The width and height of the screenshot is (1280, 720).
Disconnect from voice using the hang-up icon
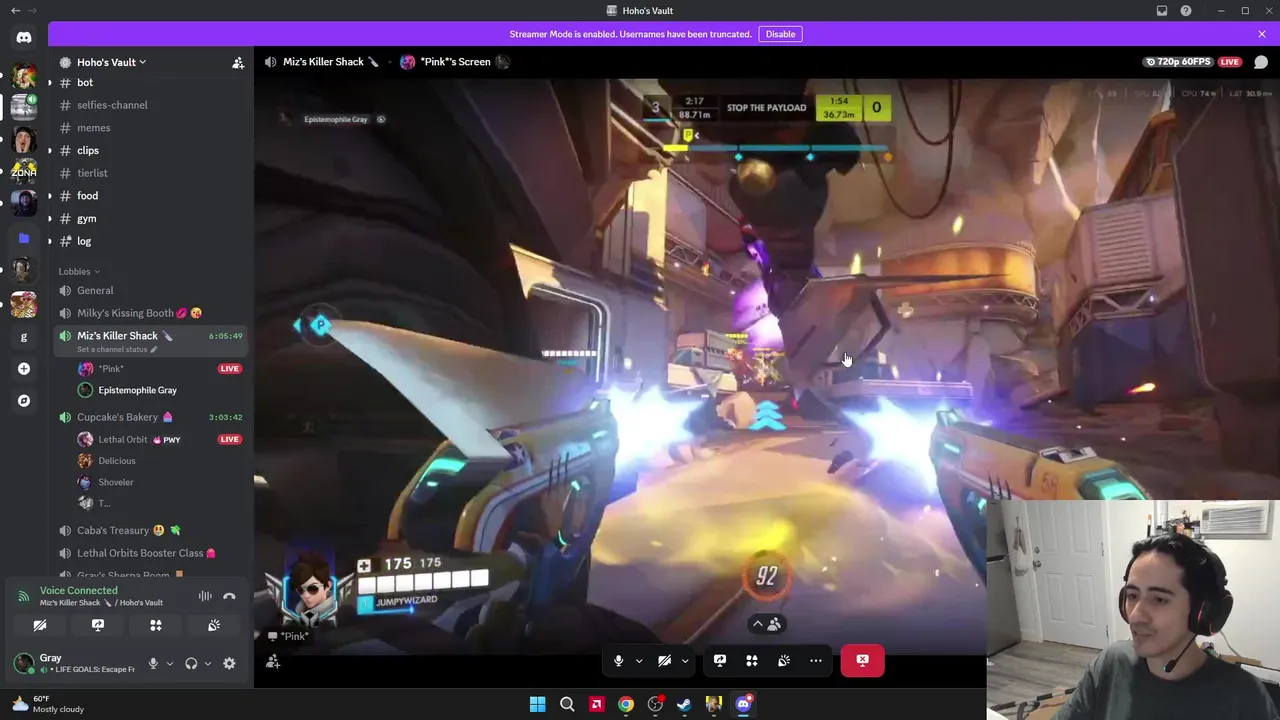coord(229,596)
